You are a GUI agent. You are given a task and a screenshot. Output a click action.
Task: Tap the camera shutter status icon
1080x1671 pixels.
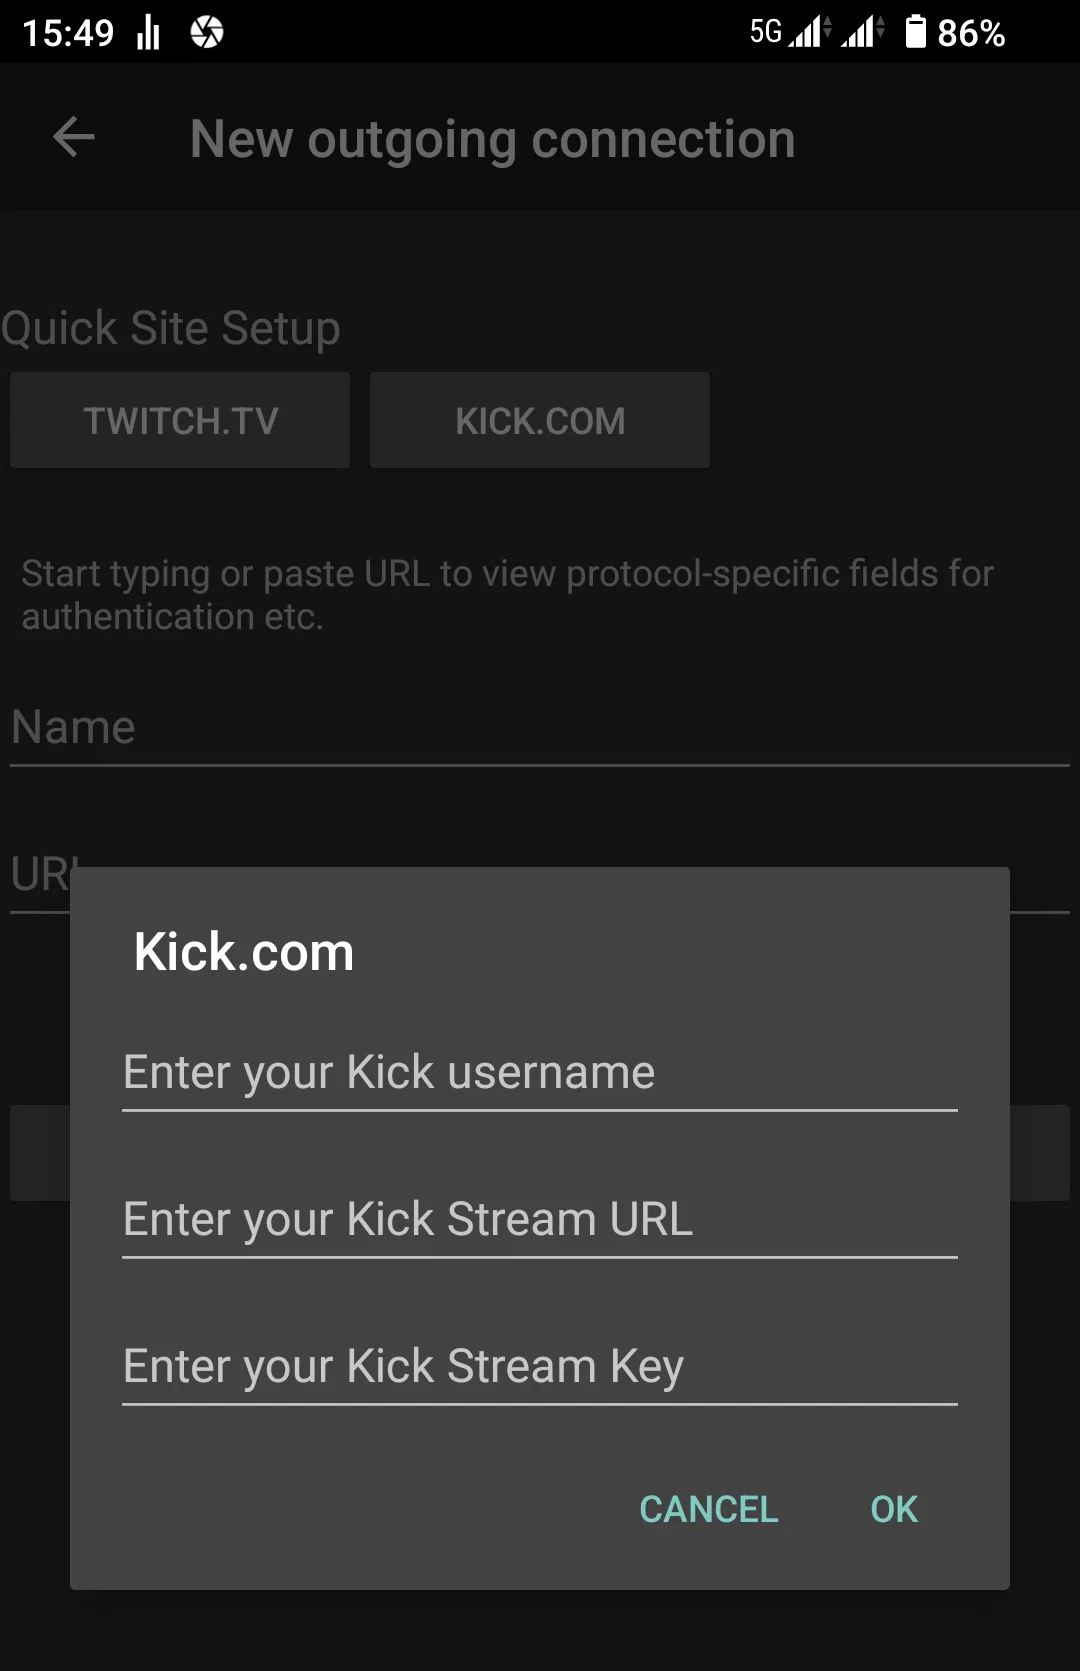(x=207, y=32)
